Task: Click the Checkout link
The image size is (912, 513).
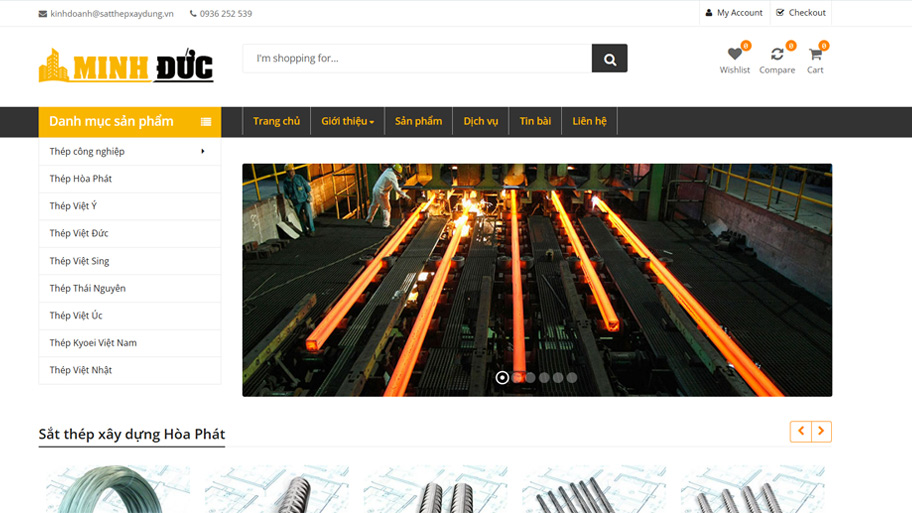Action: tap(807, 13)
